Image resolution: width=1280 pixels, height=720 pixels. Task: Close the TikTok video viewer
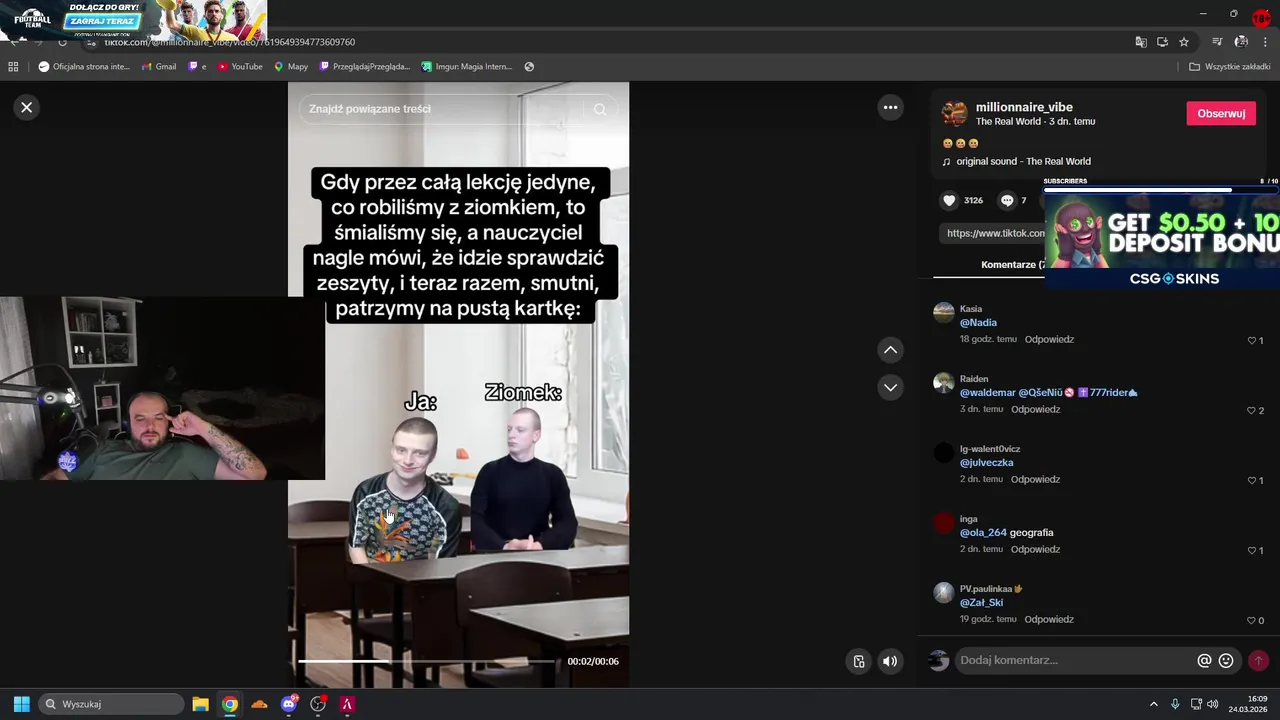click(27, 107)
